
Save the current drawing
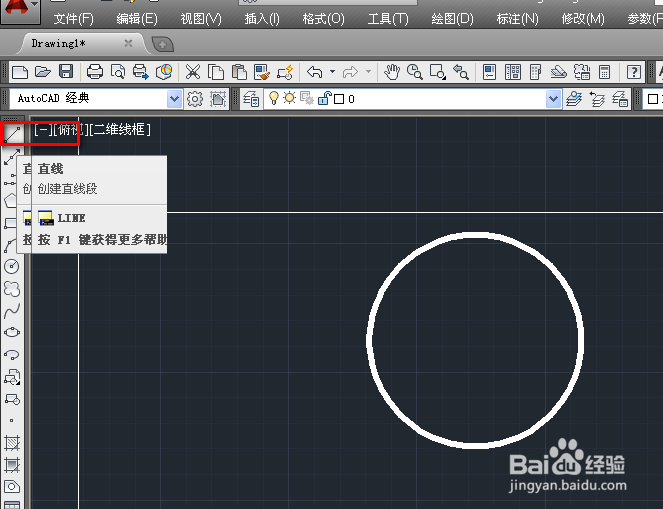66,72
